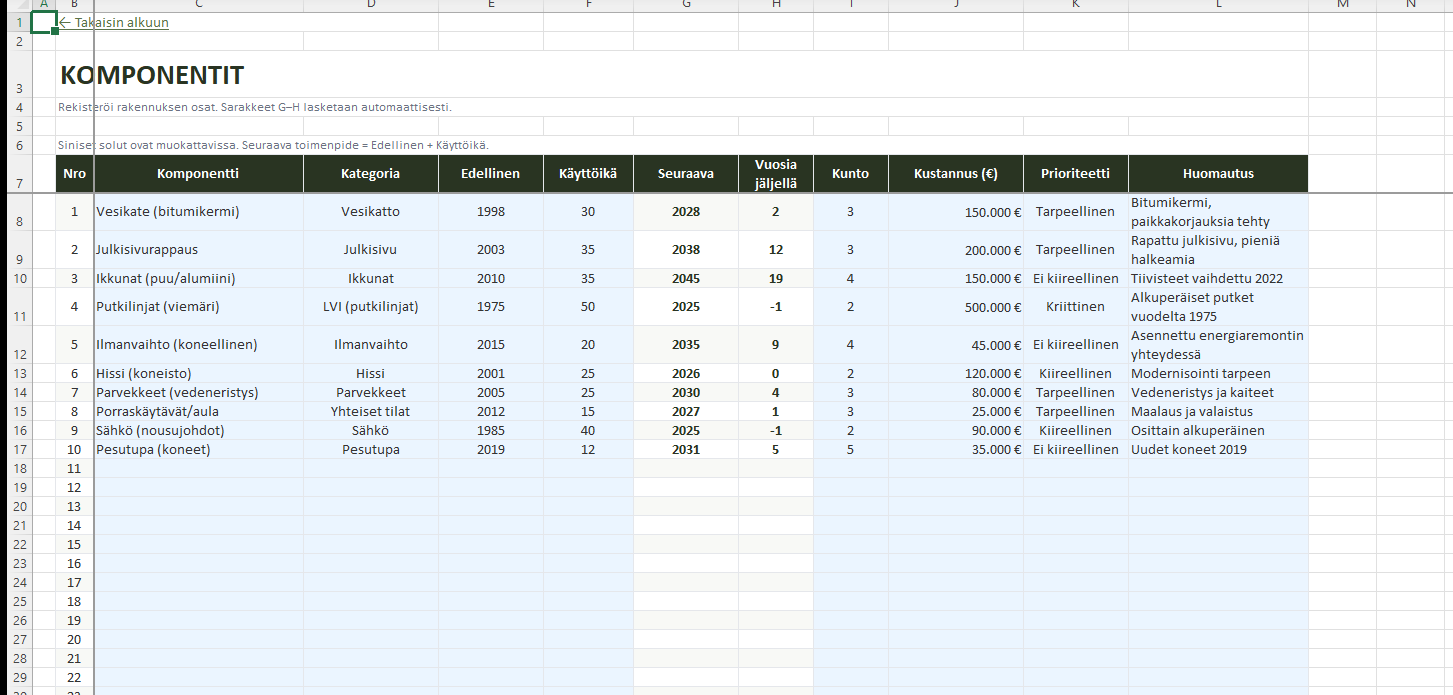1453x695 pixels.
Task: Select the 'LVI (putkilinjat)' category cell
Action: [370, 307]
